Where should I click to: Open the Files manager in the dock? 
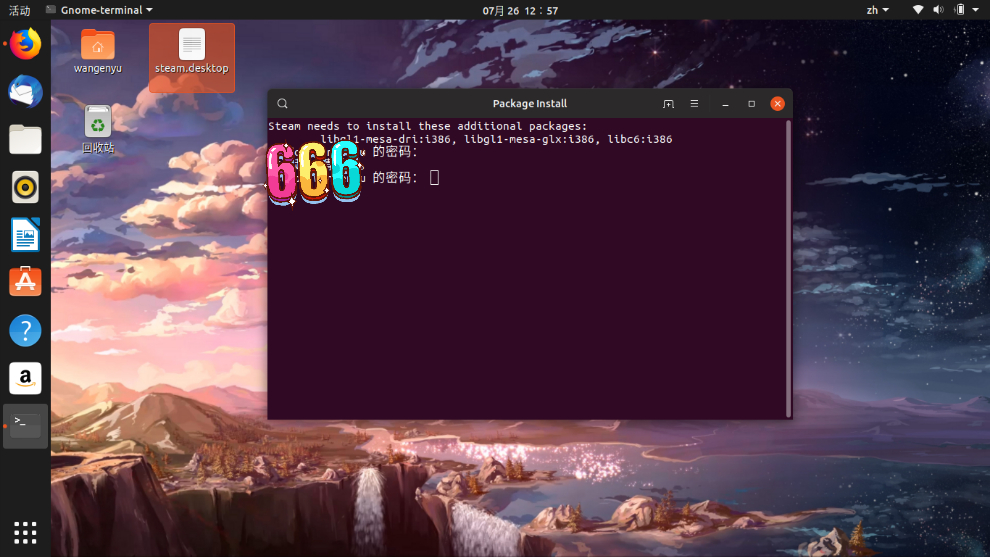(25, 140)
